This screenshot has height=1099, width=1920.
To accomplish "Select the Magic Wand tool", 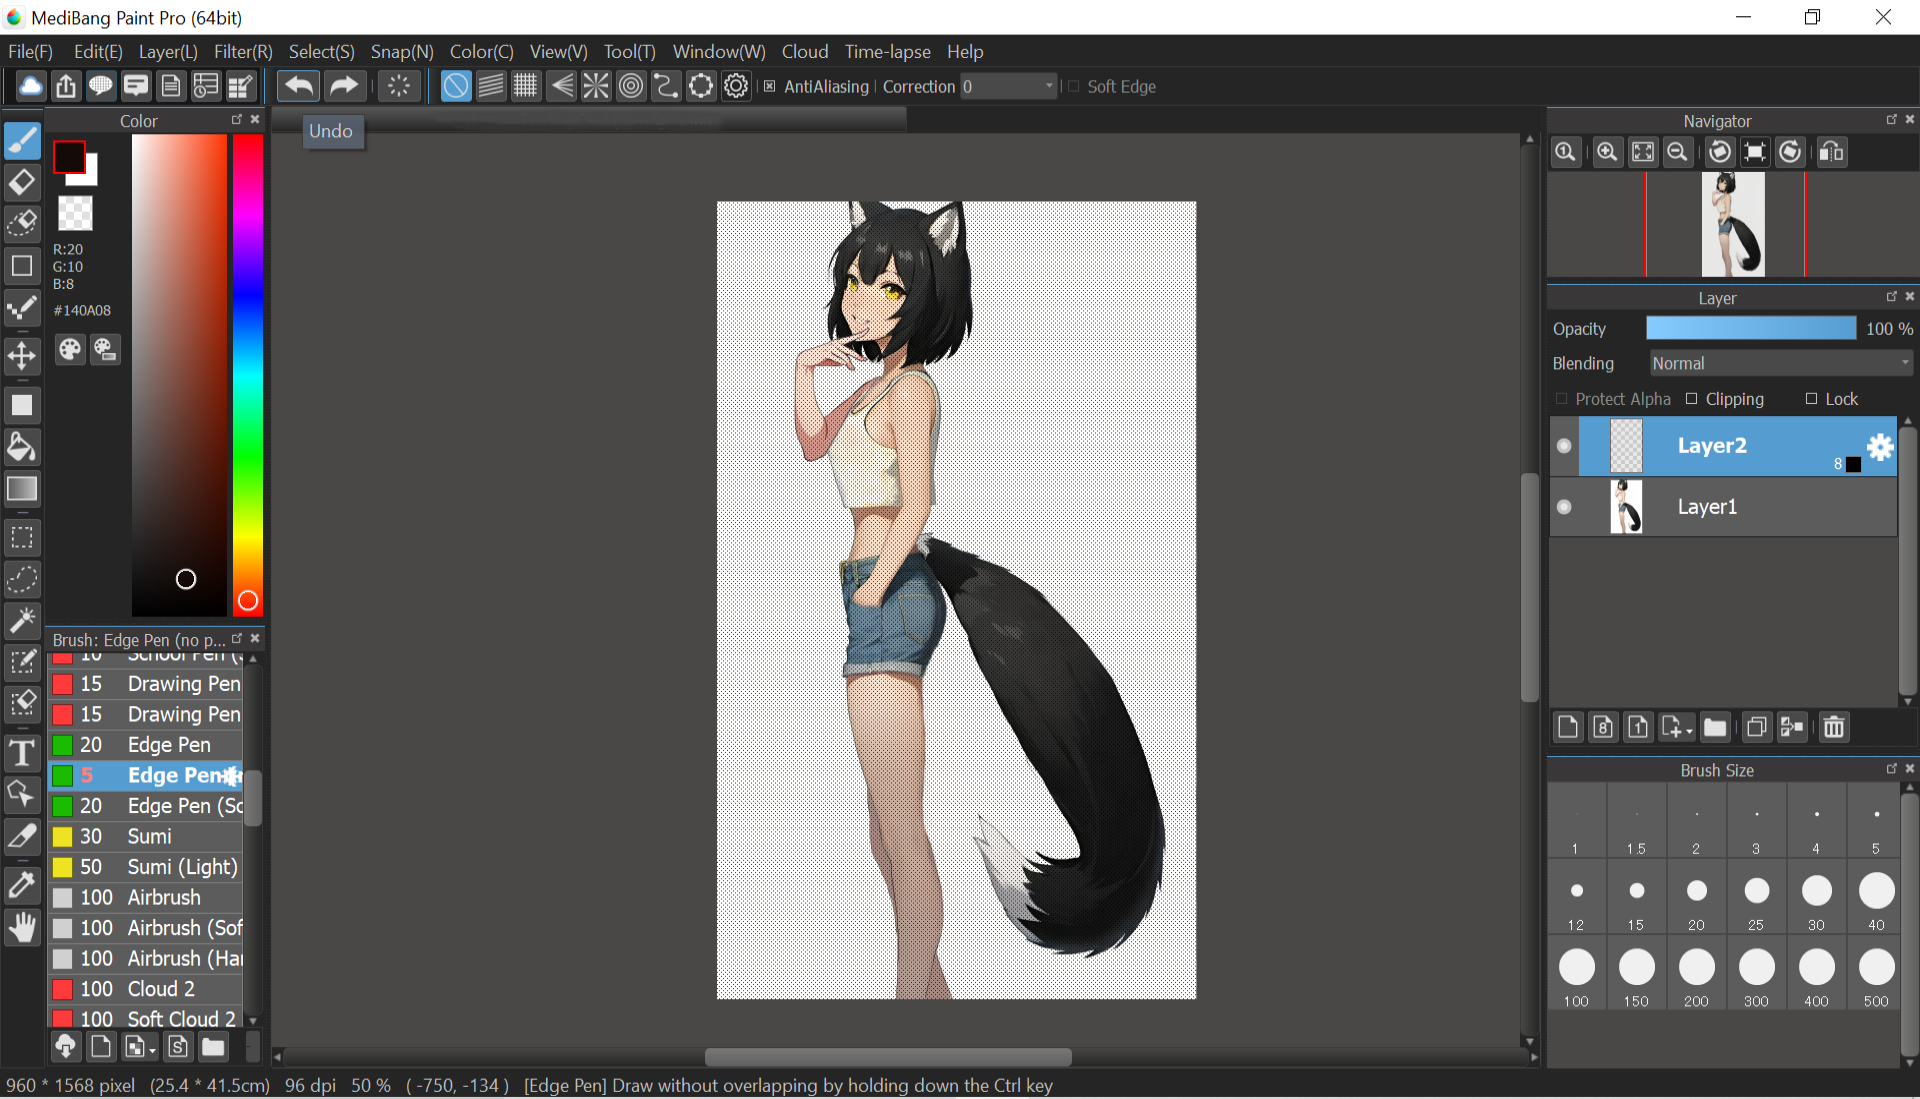I will [x=22, y=620].
